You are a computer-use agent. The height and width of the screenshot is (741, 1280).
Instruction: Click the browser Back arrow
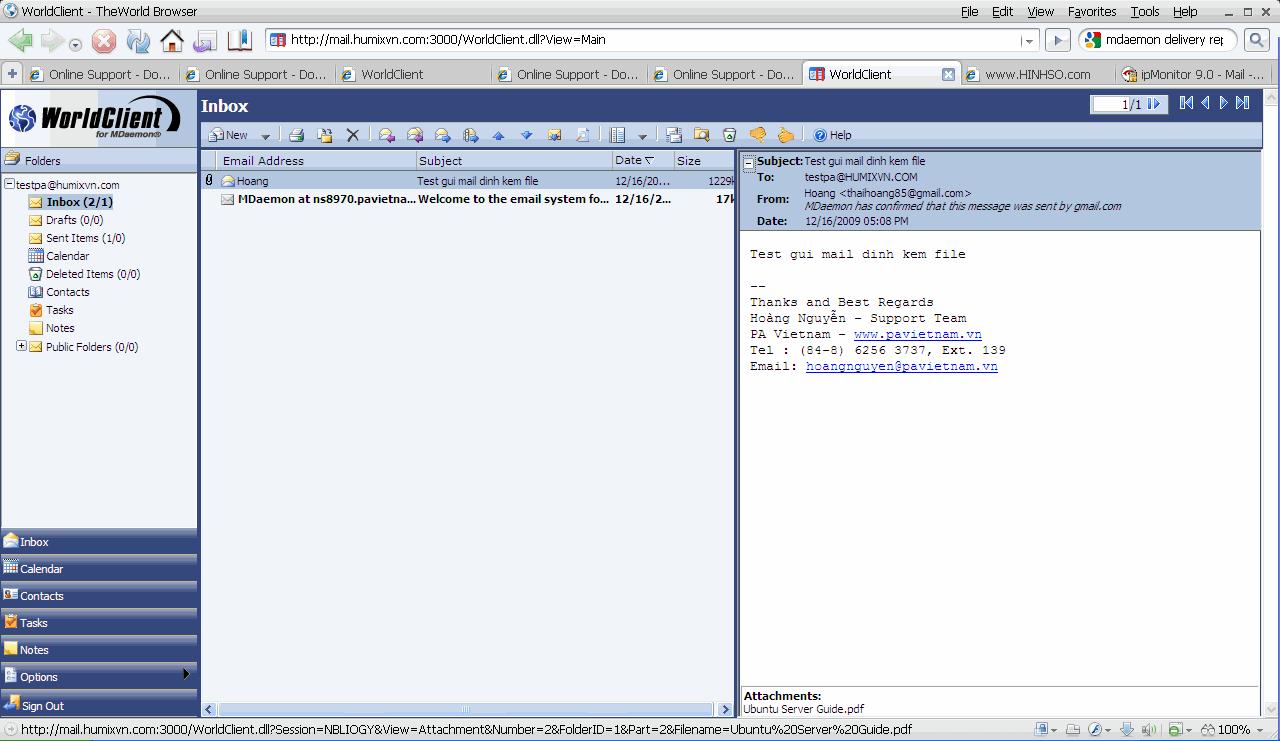point(20,41)
